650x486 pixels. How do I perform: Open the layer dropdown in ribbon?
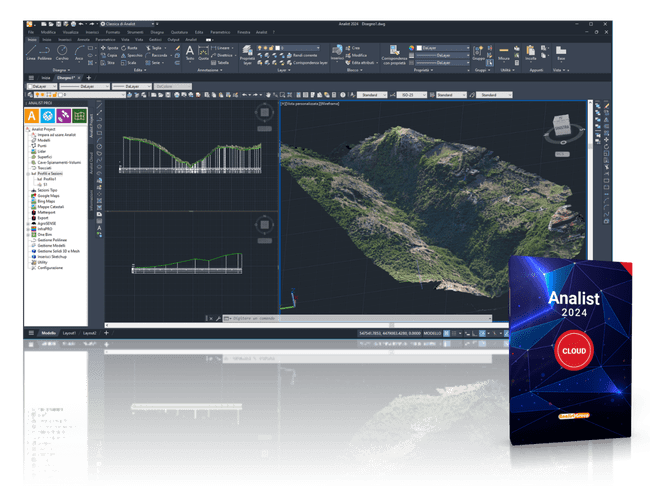pos(289,48)
